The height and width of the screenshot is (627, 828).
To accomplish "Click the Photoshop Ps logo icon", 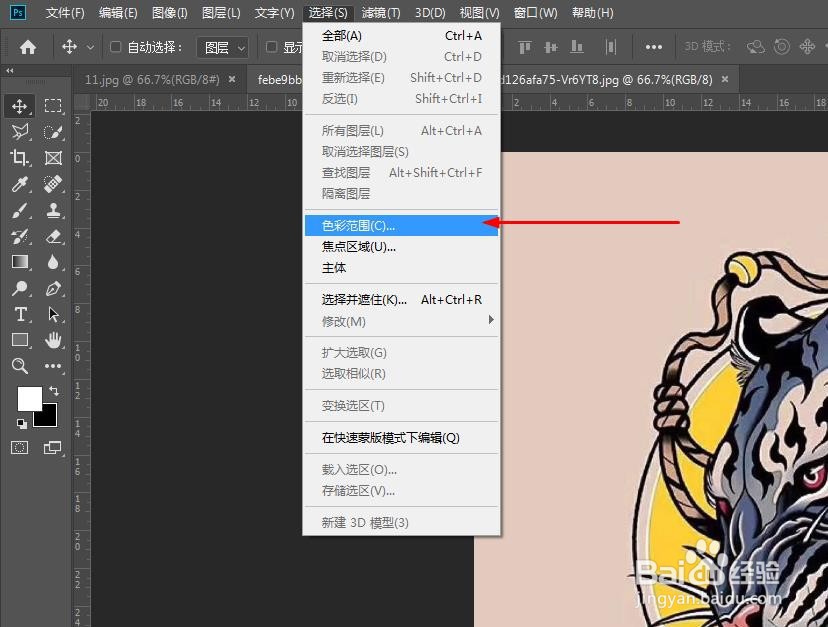I will coord(17,12).
